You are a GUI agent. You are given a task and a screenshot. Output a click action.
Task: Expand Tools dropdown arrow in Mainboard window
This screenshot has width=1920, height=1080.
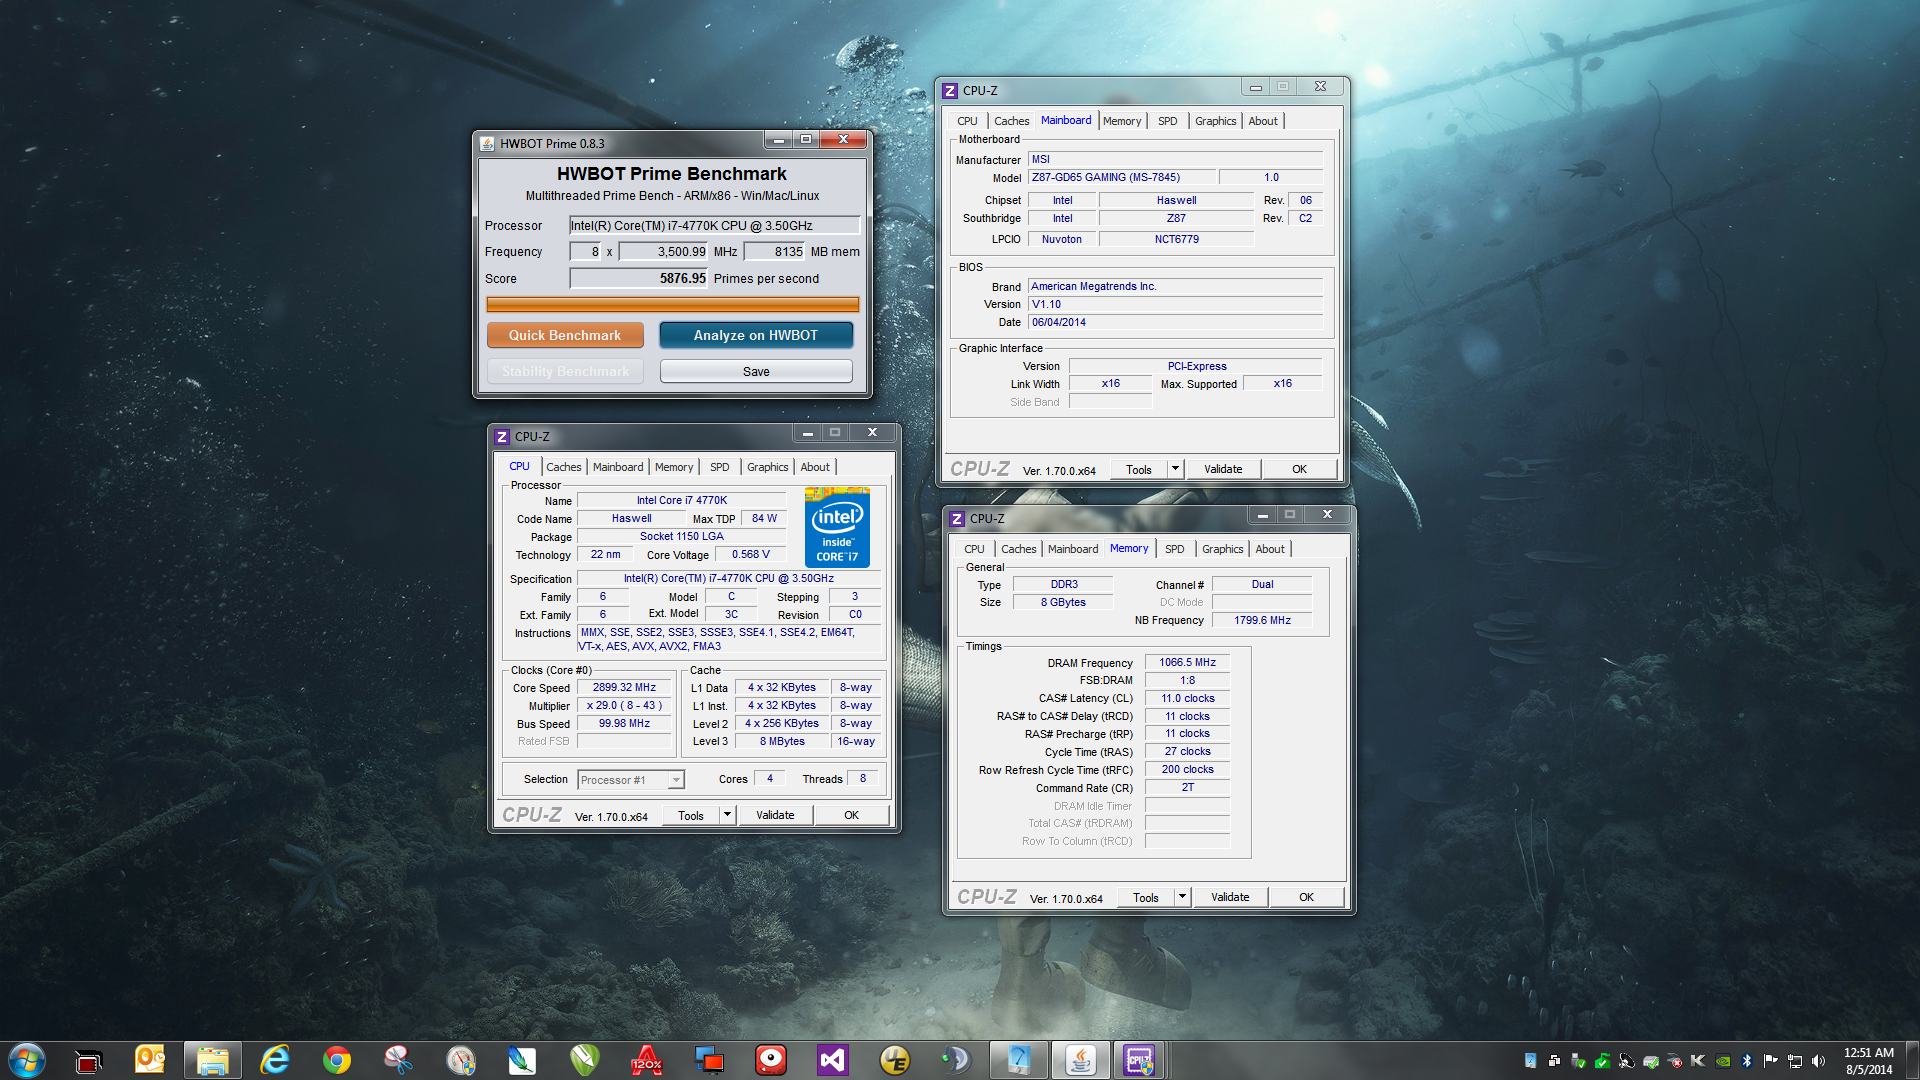click(x=1176, y=469)
